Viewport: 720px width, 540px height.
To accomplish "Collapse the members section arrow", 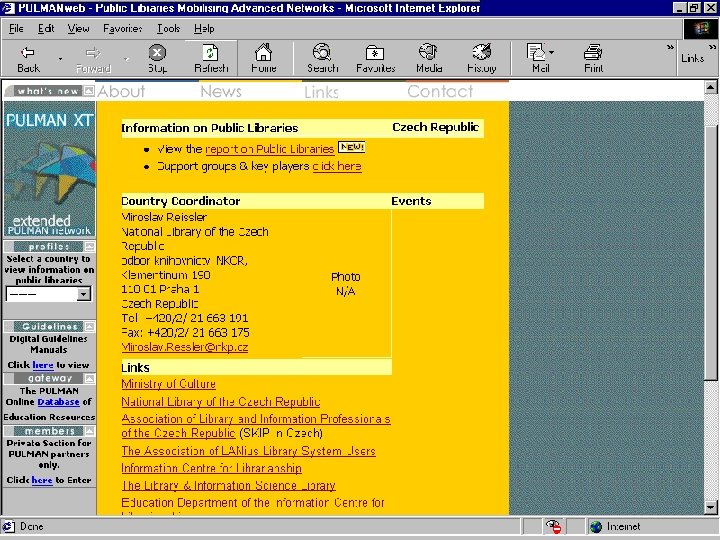I will 90,431.
